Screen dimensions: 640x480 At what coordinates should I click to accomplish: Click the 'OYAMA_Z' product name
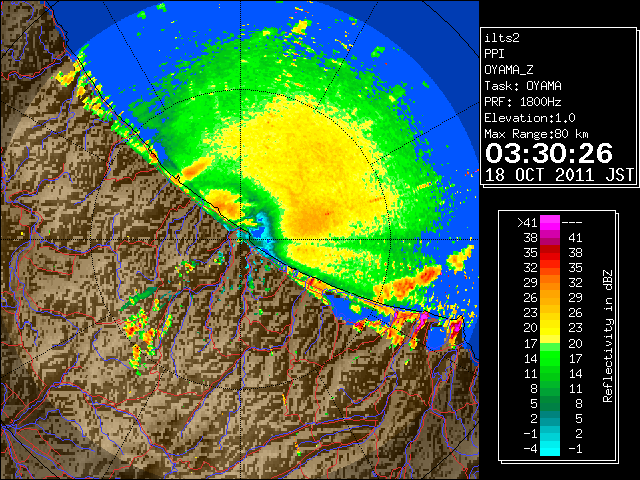[x=509, y=70]
